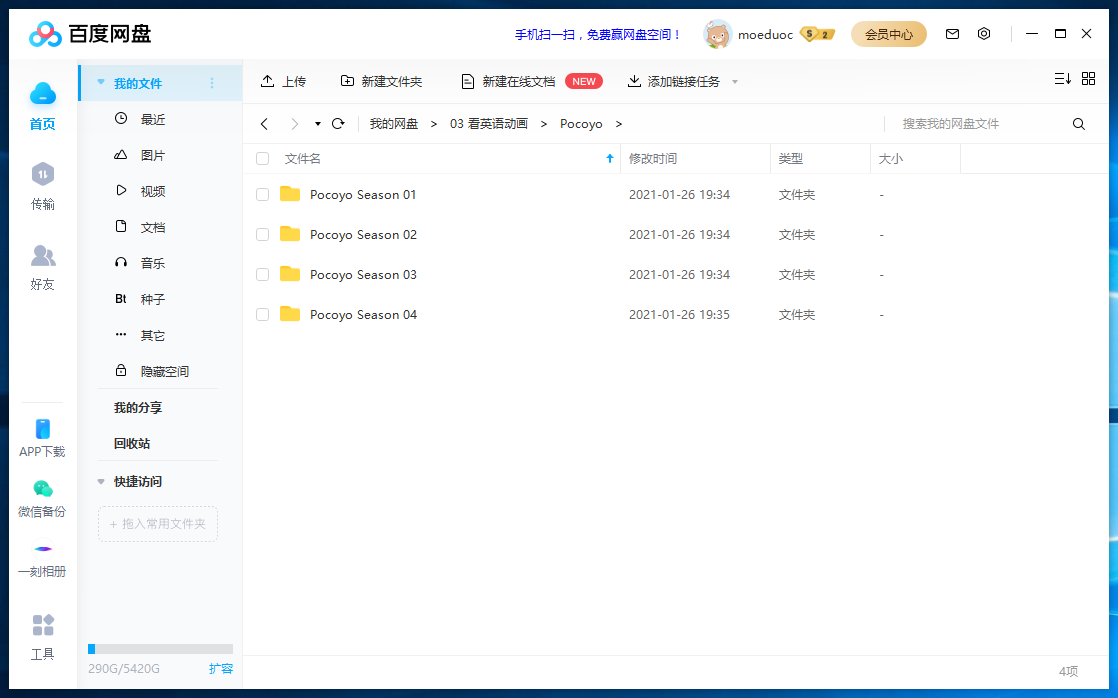The width and height of the screenshot is (1118, 698).
Task: Click the storage usage progress bar
Action: pos(160,648)
